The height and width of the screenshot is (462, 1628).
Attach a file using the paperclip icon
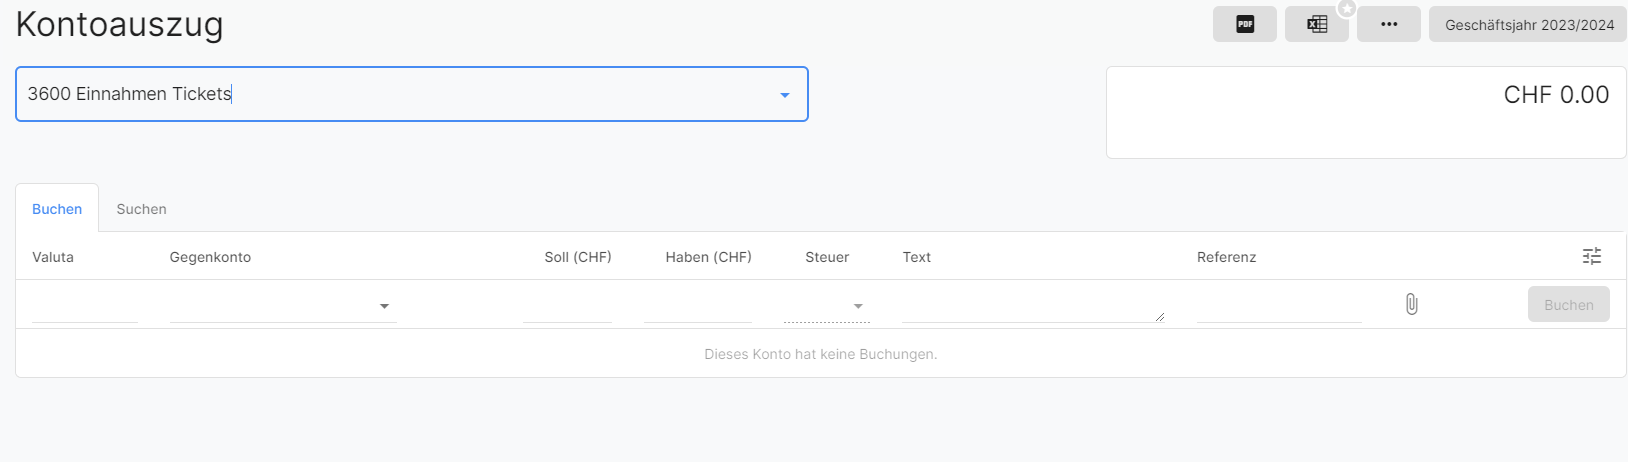pyautogui.click(x=1411, y=304)
